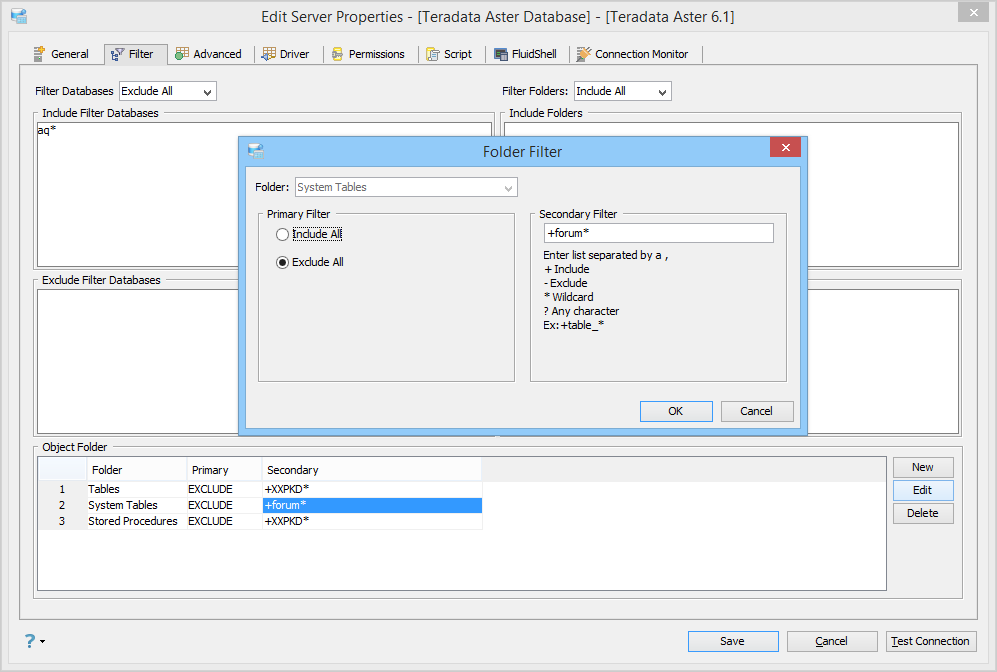The image size is (997, 672).
Task: Click the Permissions tab icon
Action: [338, 54]
